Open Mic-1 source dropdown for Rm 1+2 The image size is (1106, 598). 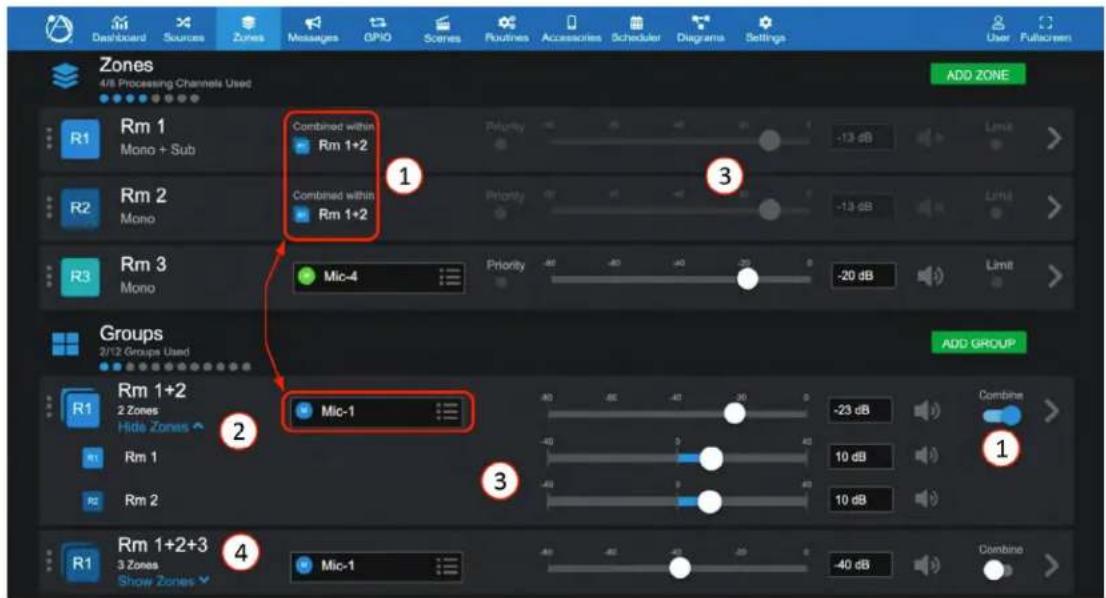tap(377, 411)
